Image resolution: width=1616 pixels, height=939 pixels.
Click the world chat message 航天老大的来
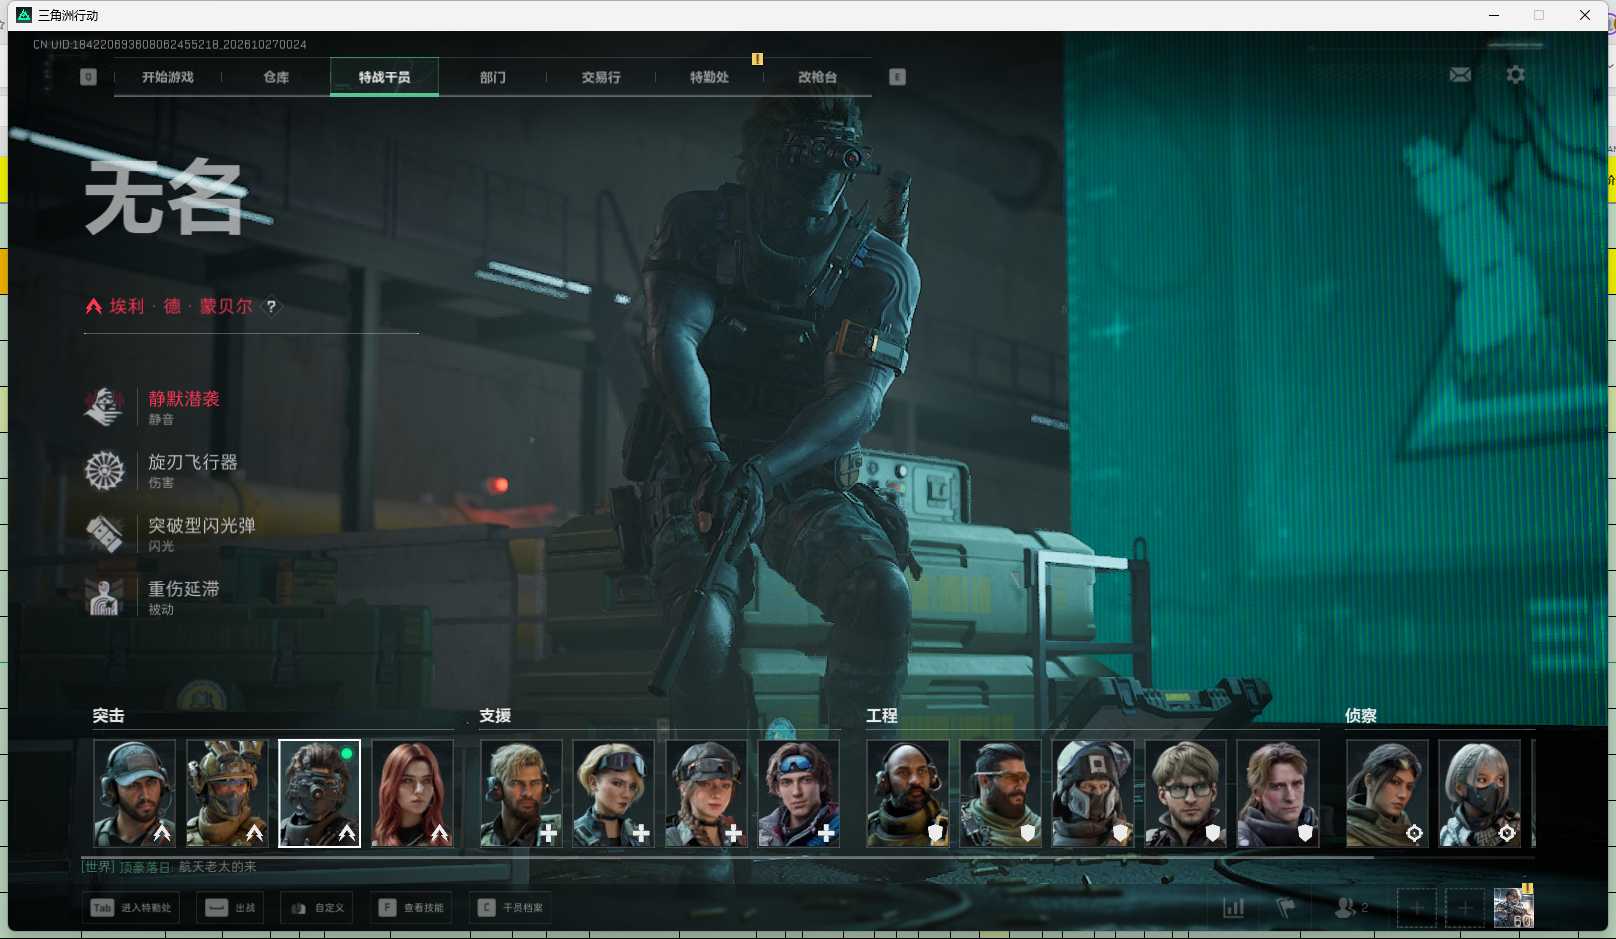pos(217,867)
